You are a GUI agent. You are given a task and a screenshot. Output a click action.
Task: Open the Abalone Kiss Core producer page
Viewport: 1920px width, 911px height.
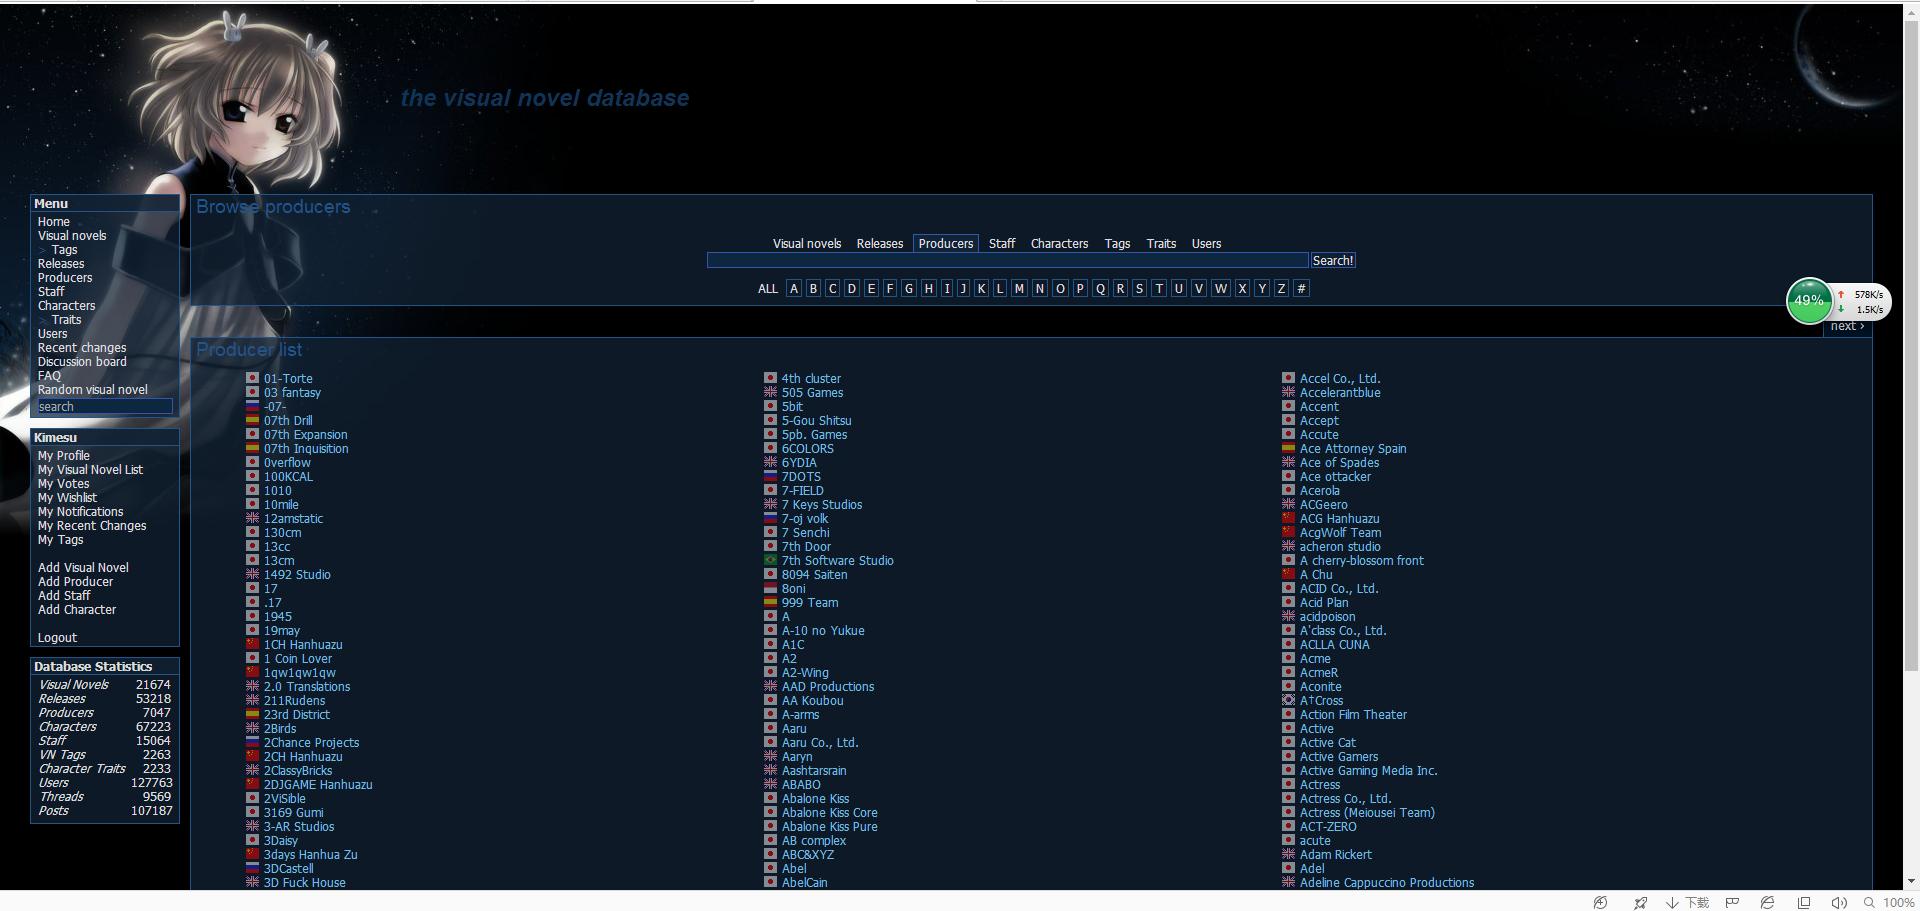[829, 812]
